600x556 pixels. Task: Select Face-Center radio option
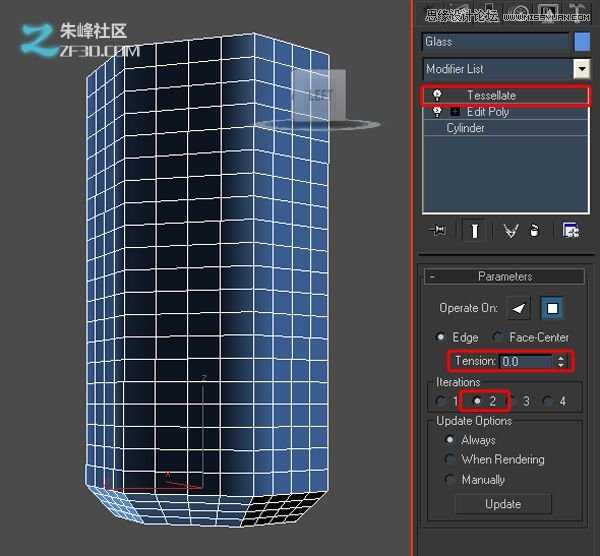point(499,338)
